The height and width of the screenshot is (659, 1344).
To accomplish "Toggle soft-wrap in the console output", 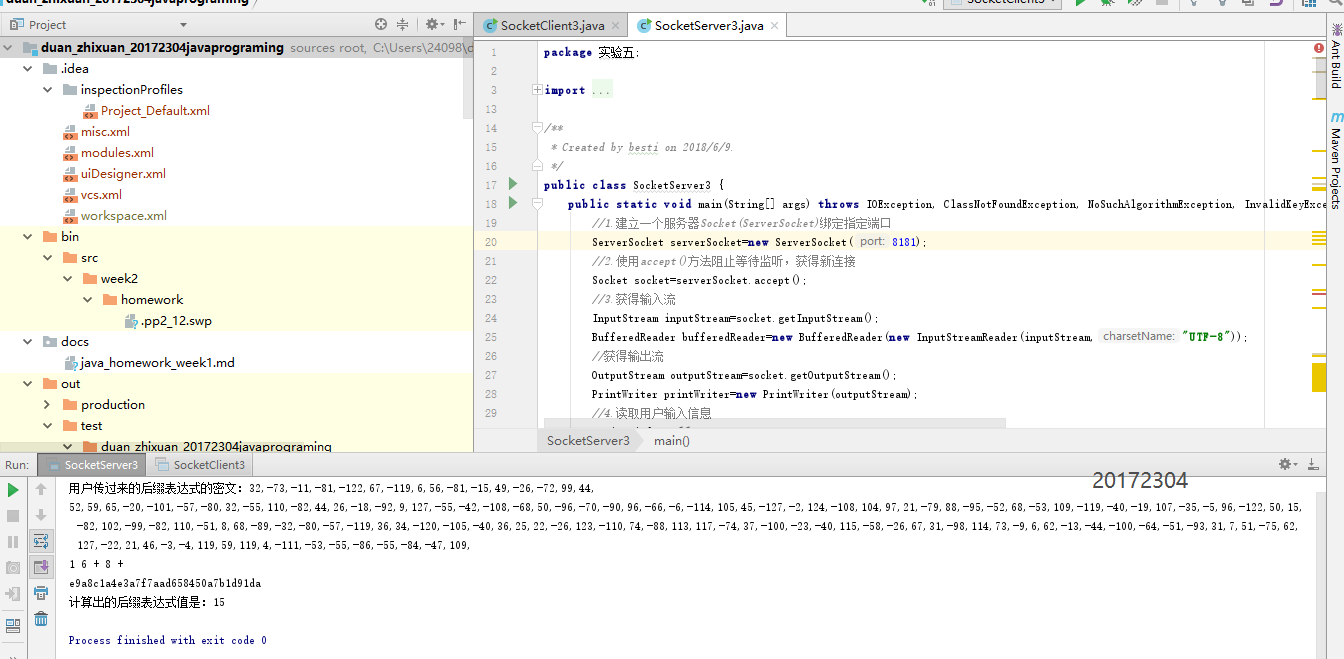I will (x=41, y=542).
